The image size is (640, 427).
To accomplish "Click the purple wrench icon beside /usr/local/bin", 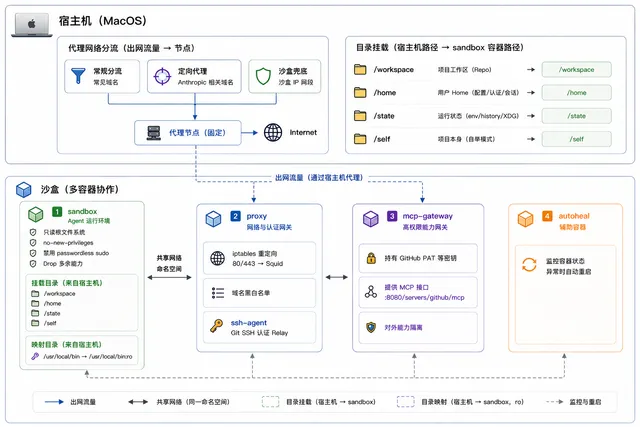I will tap(35, 356).
